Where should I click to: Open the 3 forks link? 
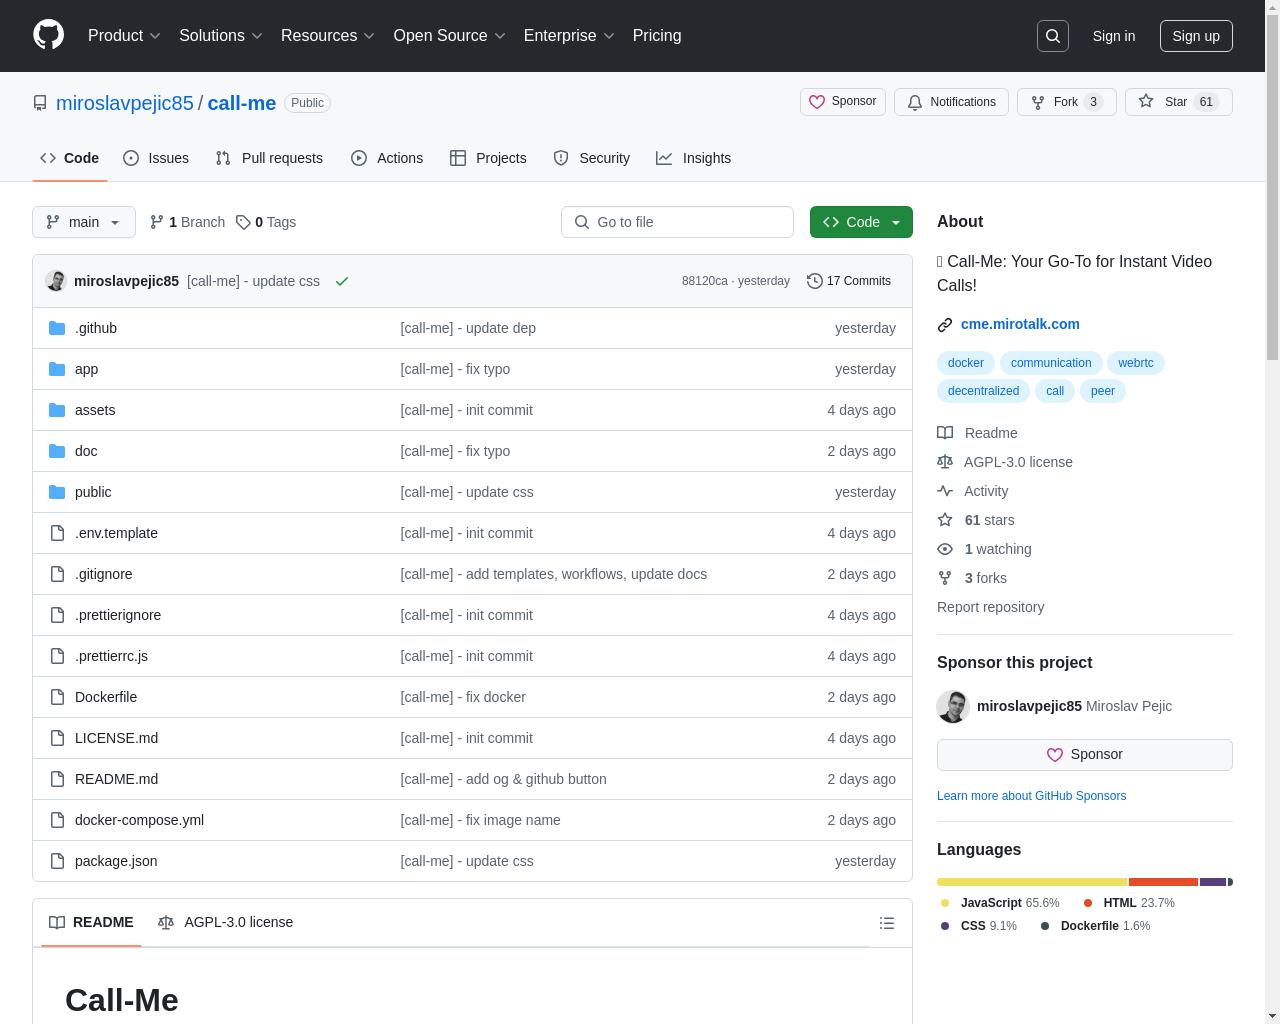[972, 578]
